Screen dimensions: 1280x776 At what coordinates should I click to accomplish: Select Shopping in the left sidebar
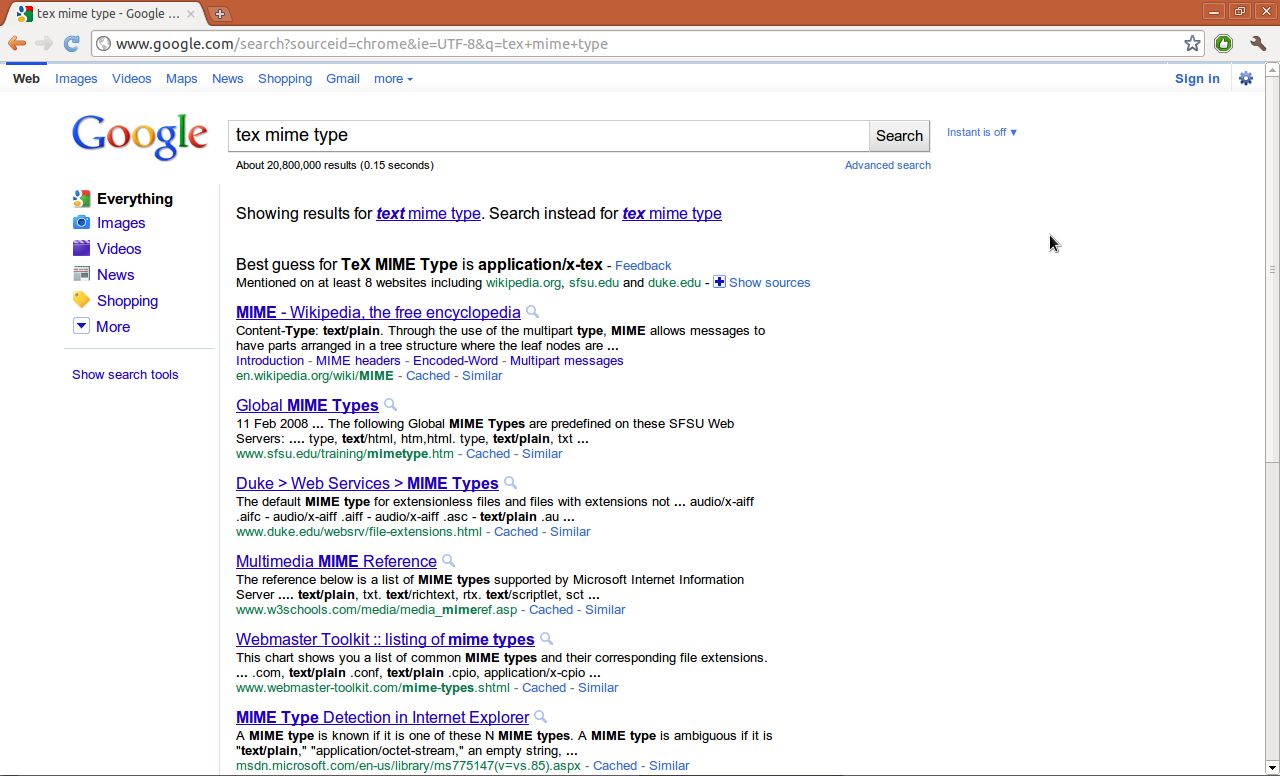(x=127, y=300)
